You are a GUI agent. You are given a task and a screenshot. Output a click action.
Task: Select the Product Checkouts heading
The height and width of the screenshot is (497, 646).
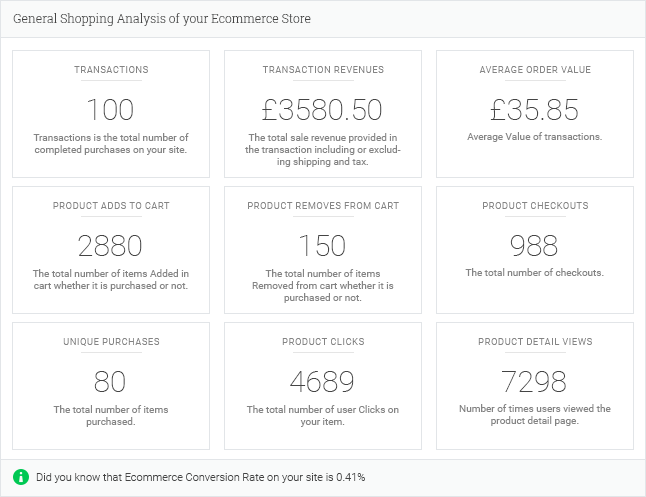(535, 206)
